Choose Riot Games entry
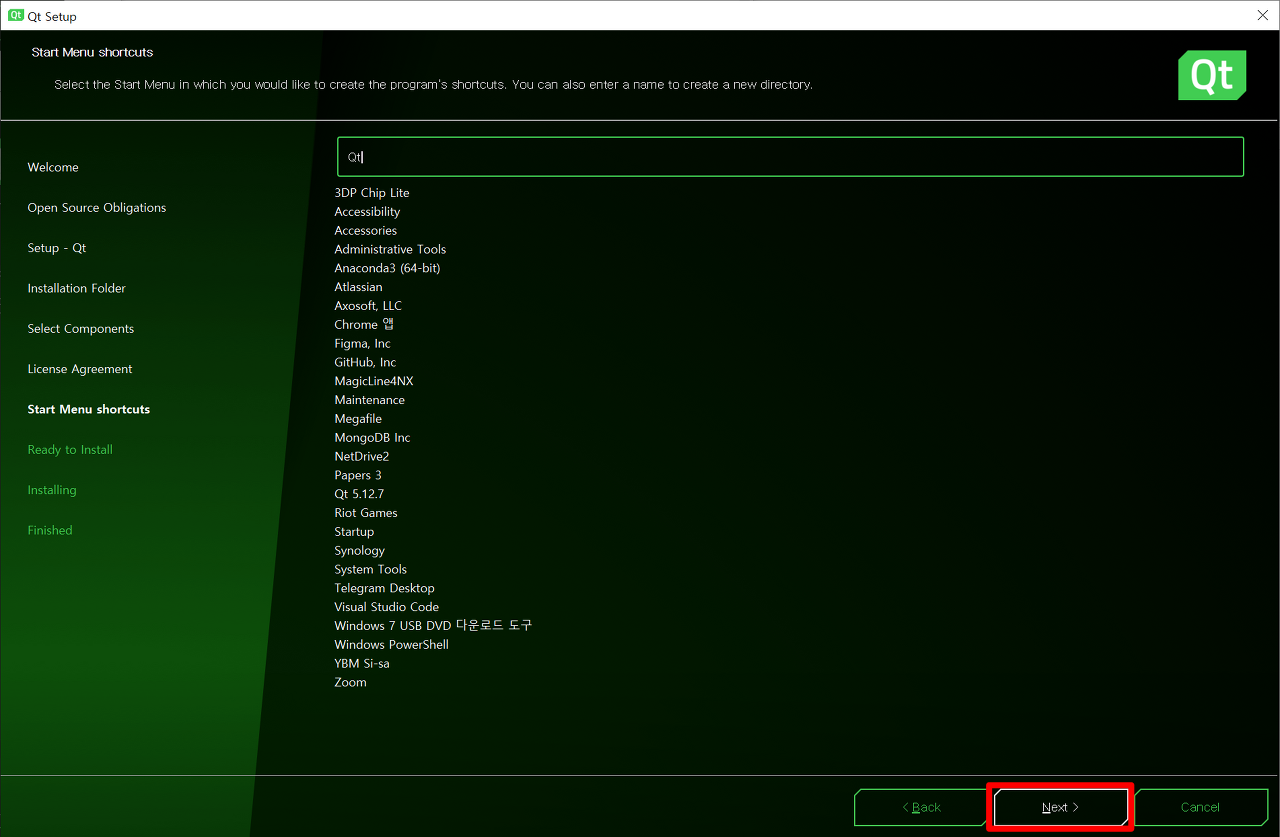 (366, 513)
